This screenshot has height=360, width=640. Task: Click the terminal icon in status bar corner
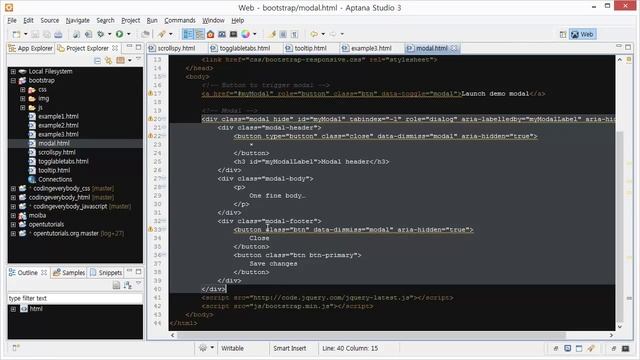(625, 348)
